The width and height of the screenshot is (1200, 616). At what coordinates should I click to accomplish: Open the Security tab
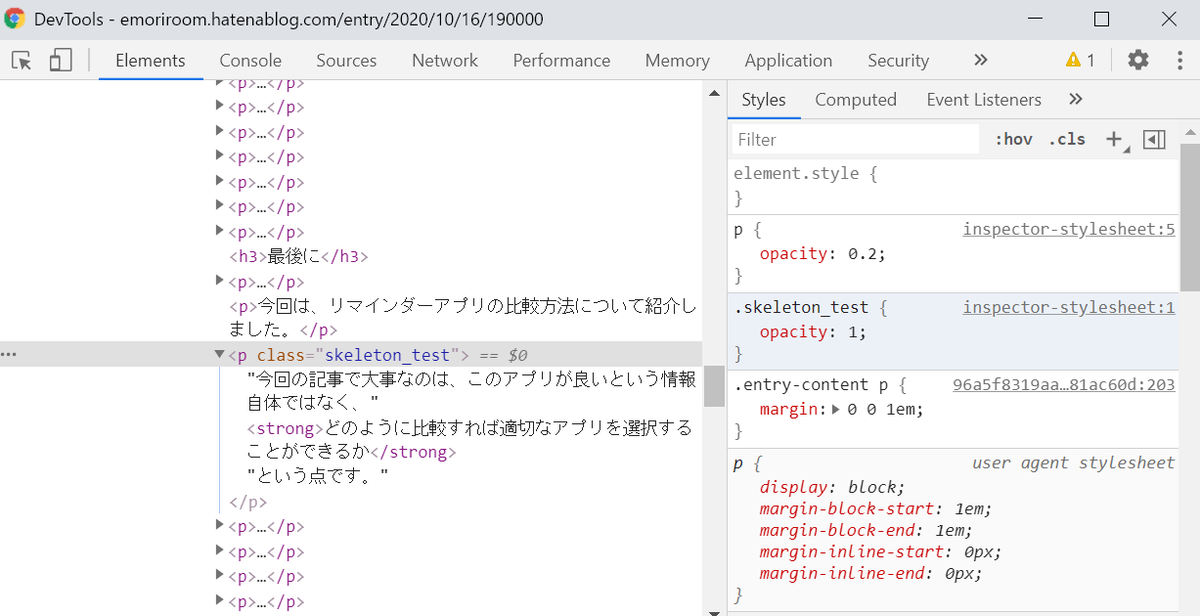[x=898, y=60]
